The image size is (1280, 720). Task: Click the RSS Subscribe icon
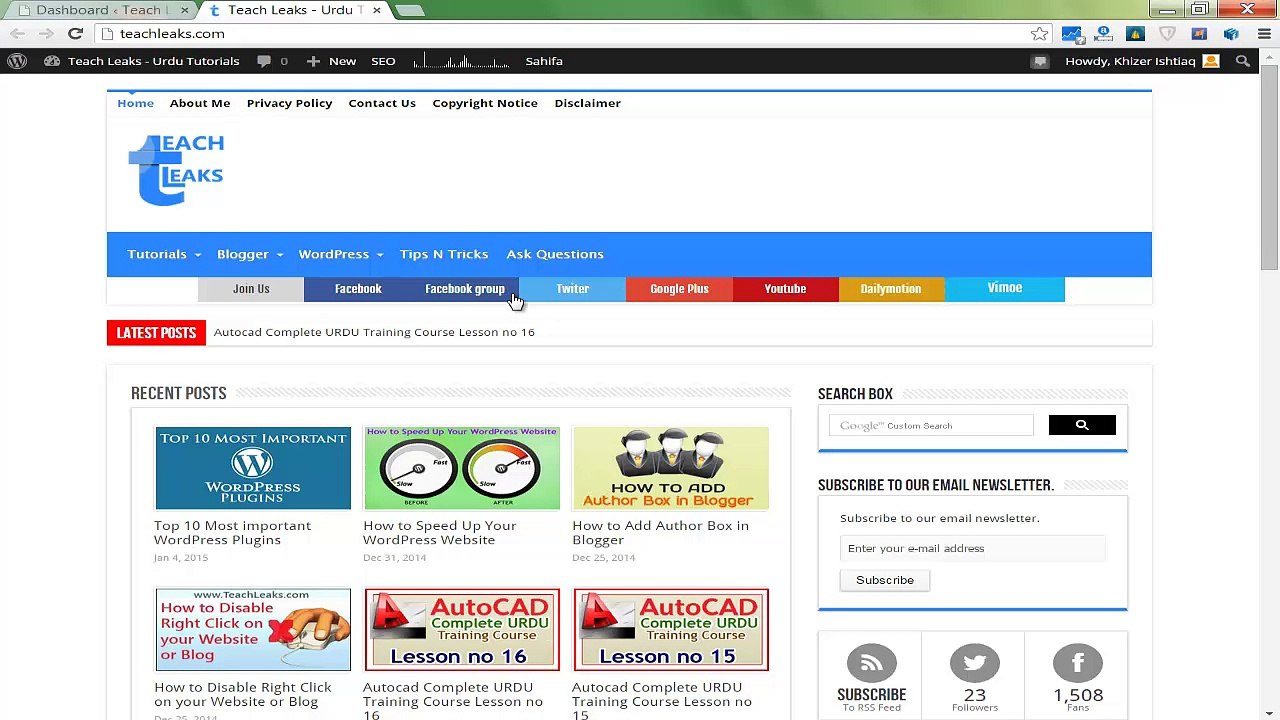[x=871, y=664]
